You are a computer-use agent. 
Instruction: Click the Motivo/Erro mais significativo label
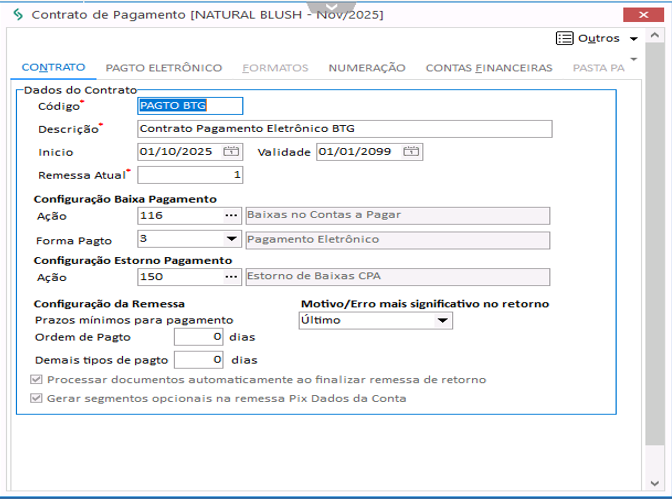click(425, 304)
